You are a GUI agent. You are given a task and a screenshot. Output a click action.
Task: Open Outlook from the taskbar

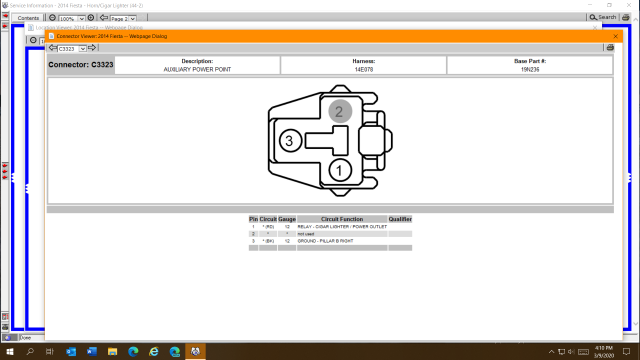coord(71,351)
